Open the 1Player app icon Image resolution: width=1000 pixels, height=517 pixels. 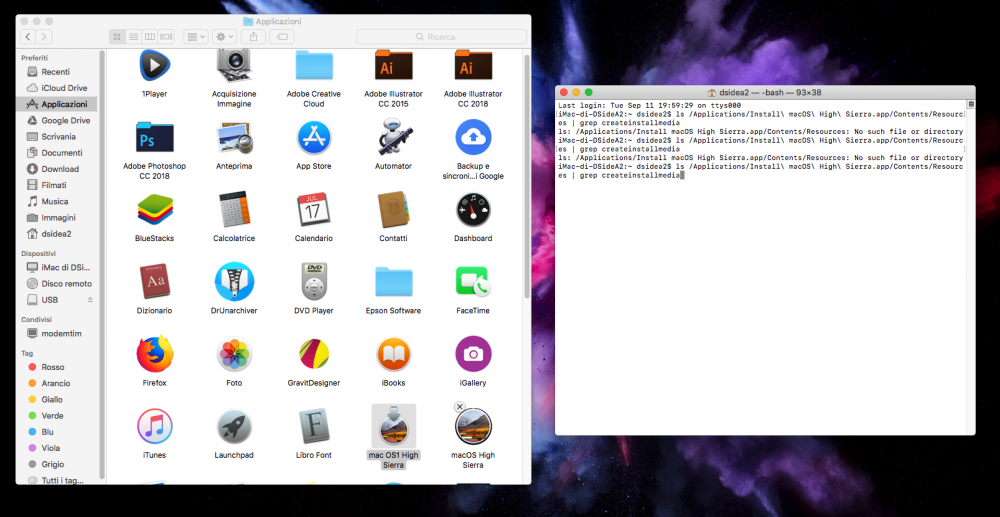154,65
